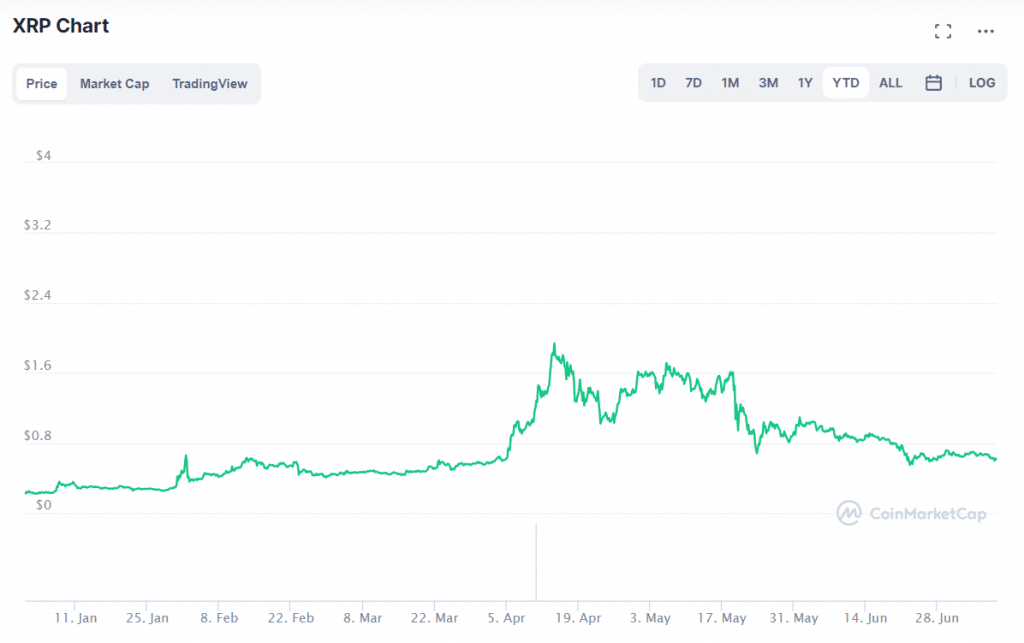The height and width of the screenshot is (643, 1024).
Task: Toggle LOG scale on the chart
Action: pos(982,83)
